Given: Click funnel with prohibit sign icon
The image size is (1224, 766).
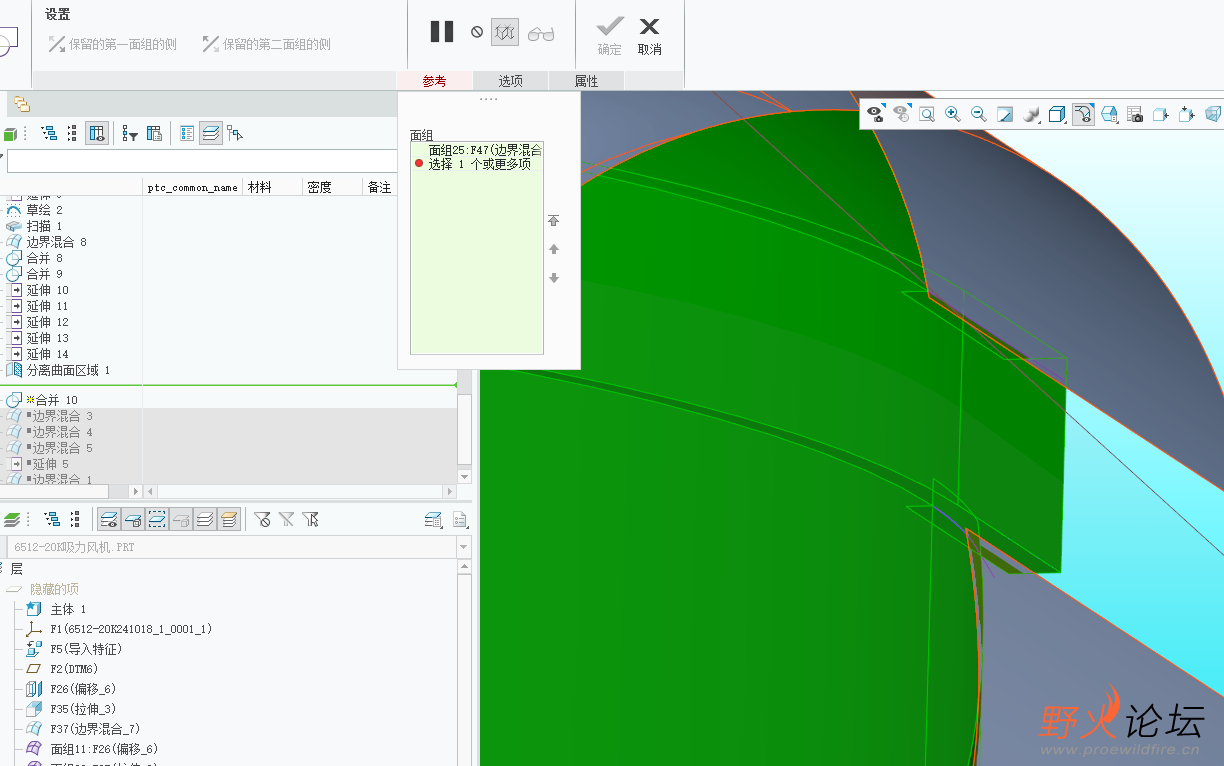Looking at the screenshot, I should (262, 519).
